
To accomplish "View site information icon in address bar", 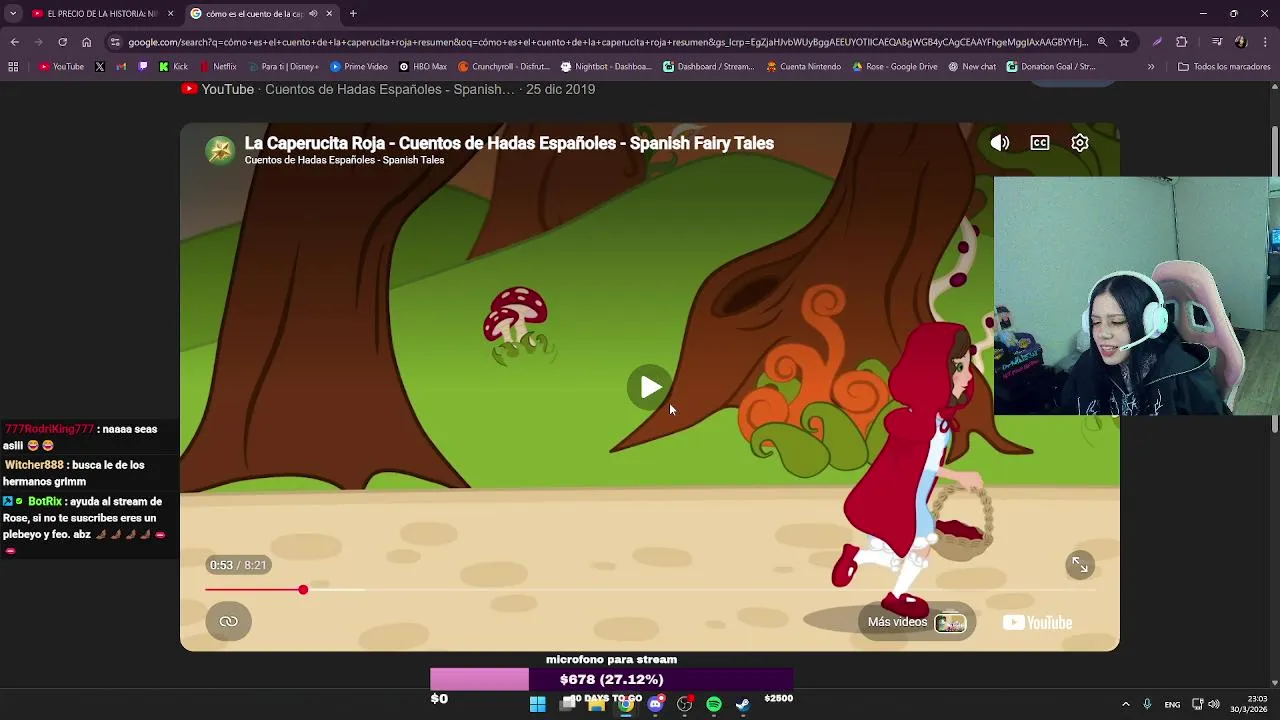I will coord(115,42).
